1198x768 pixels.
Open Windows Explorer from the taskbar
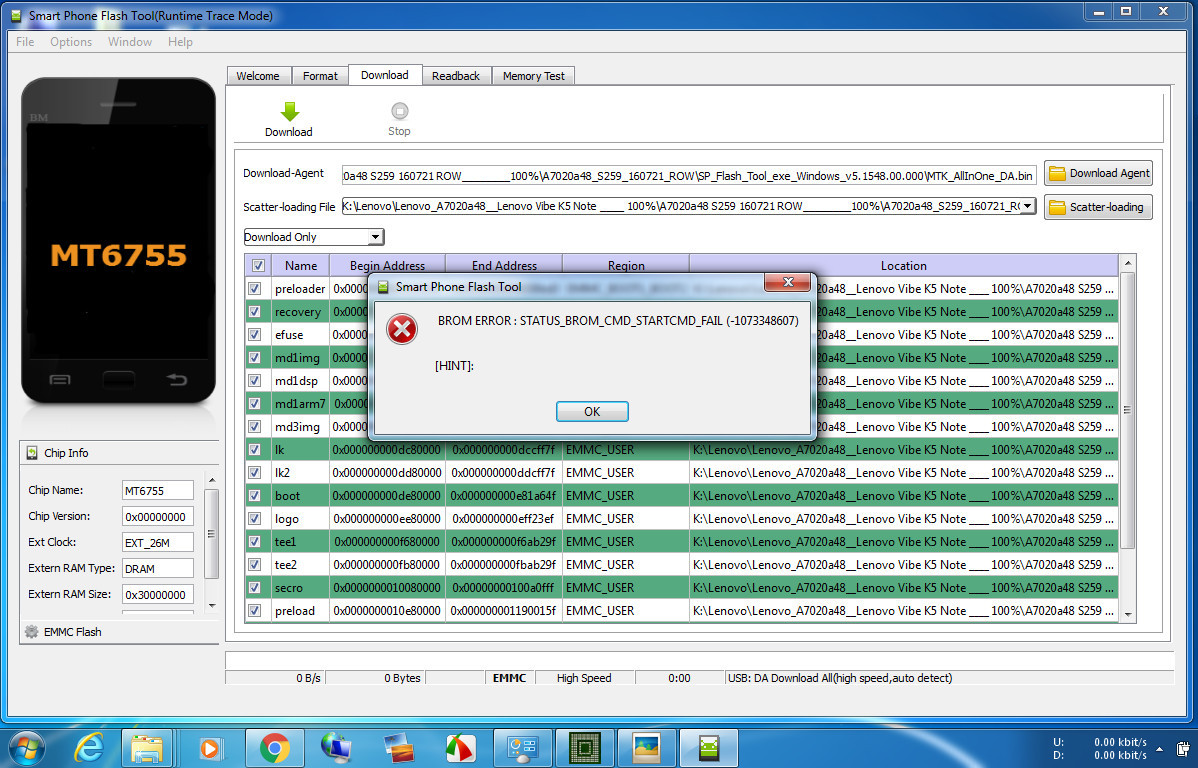point(147,747)
